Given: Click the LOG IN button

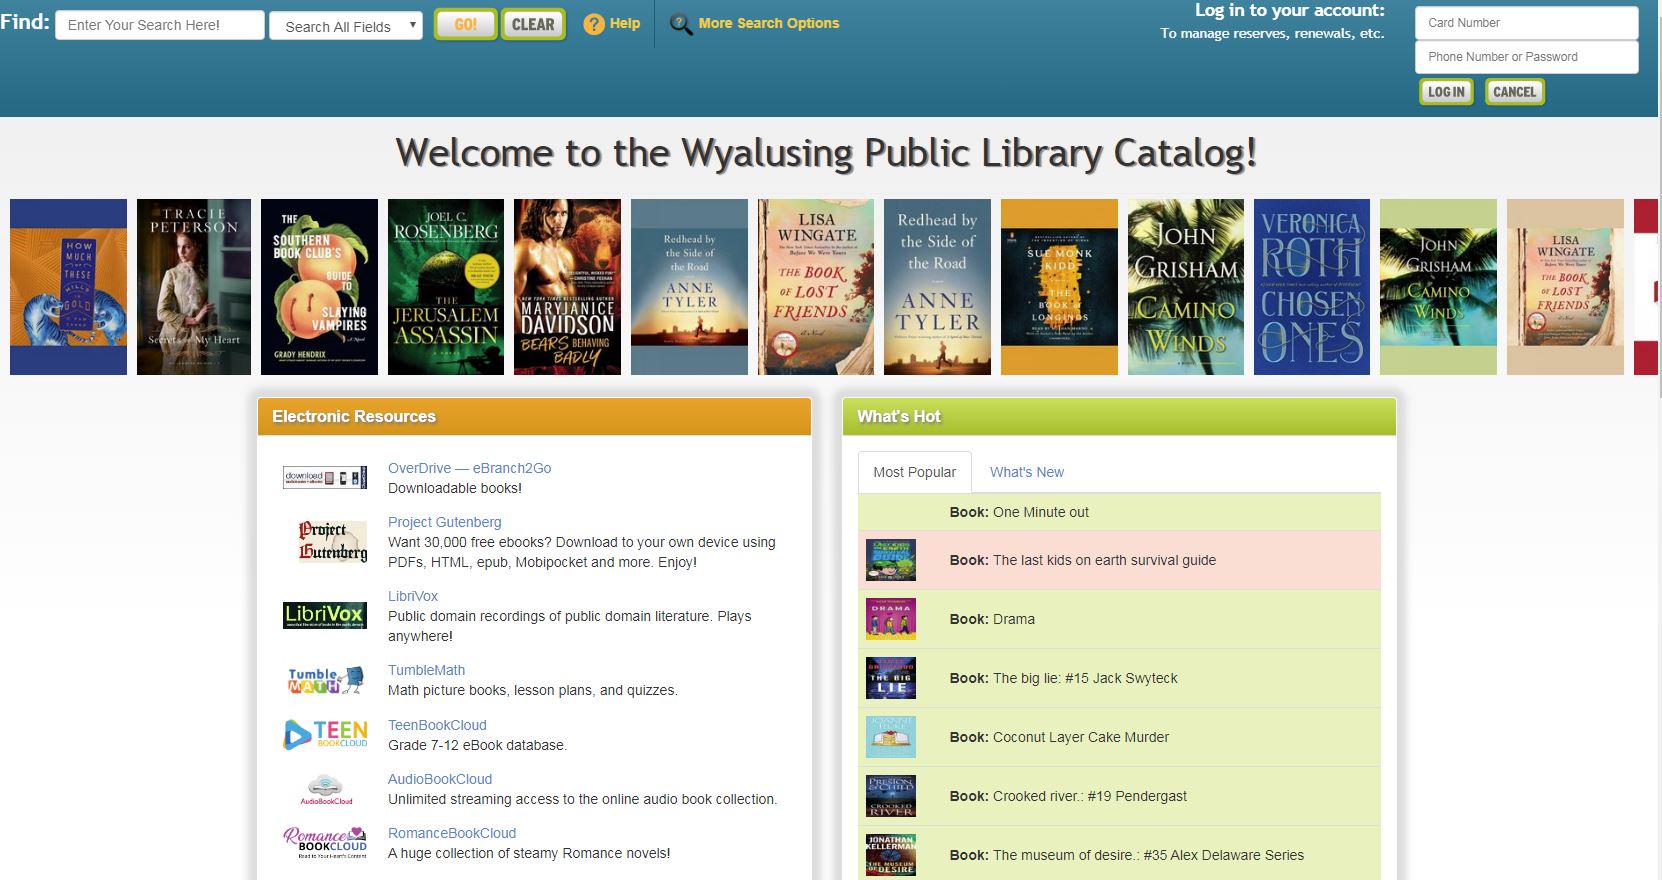Looking at the screenshot, I should click(1446, 92).
